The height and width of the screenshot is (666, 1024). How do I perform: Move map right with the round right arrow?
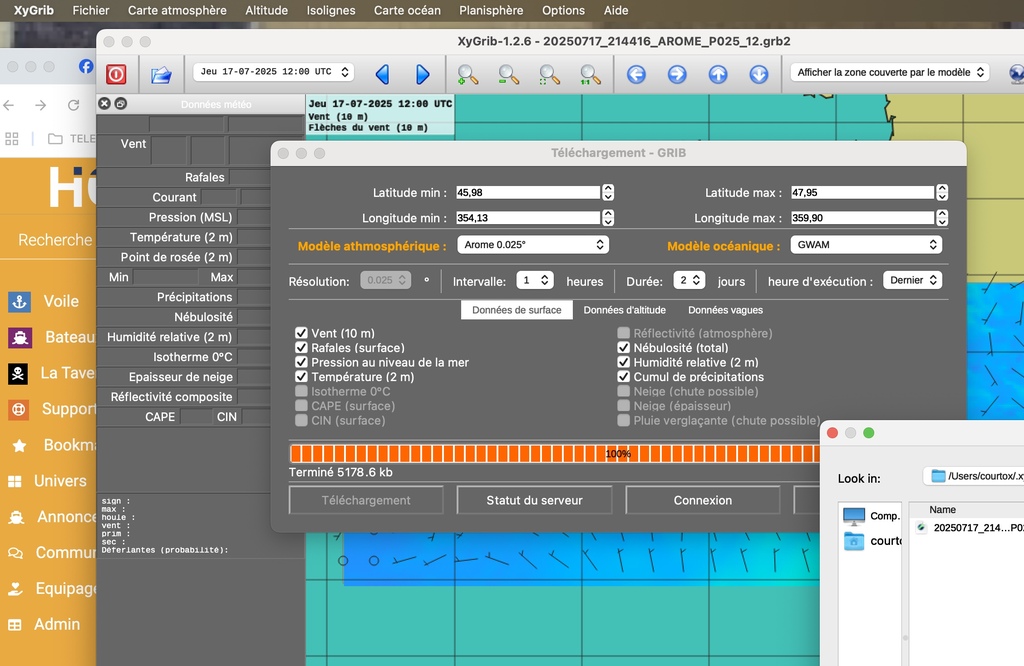[x=677, y=74]
